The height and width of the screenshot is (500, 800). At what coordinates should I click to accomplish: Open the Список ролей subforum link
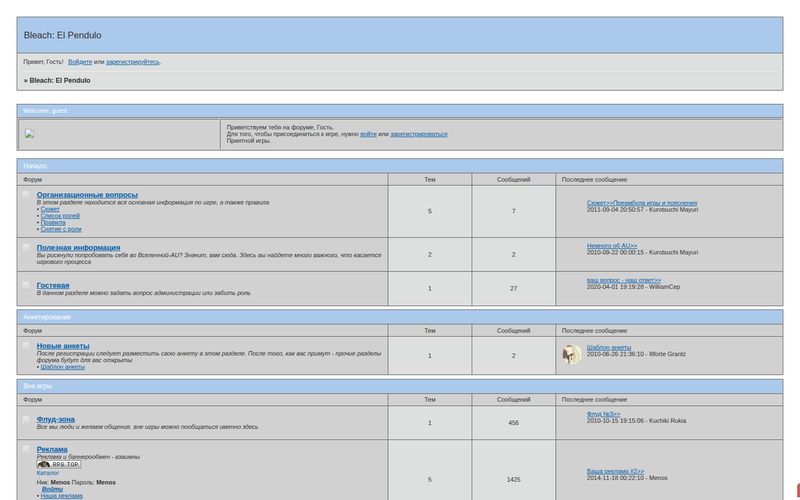59,216
